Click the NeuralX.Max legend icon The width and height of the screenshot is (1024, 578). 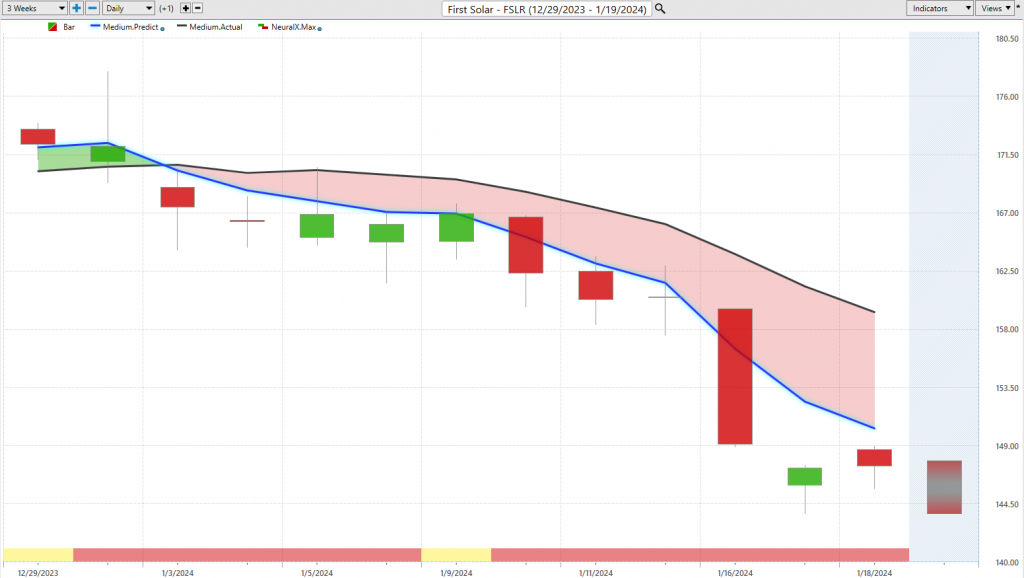[x=263, y=27]
